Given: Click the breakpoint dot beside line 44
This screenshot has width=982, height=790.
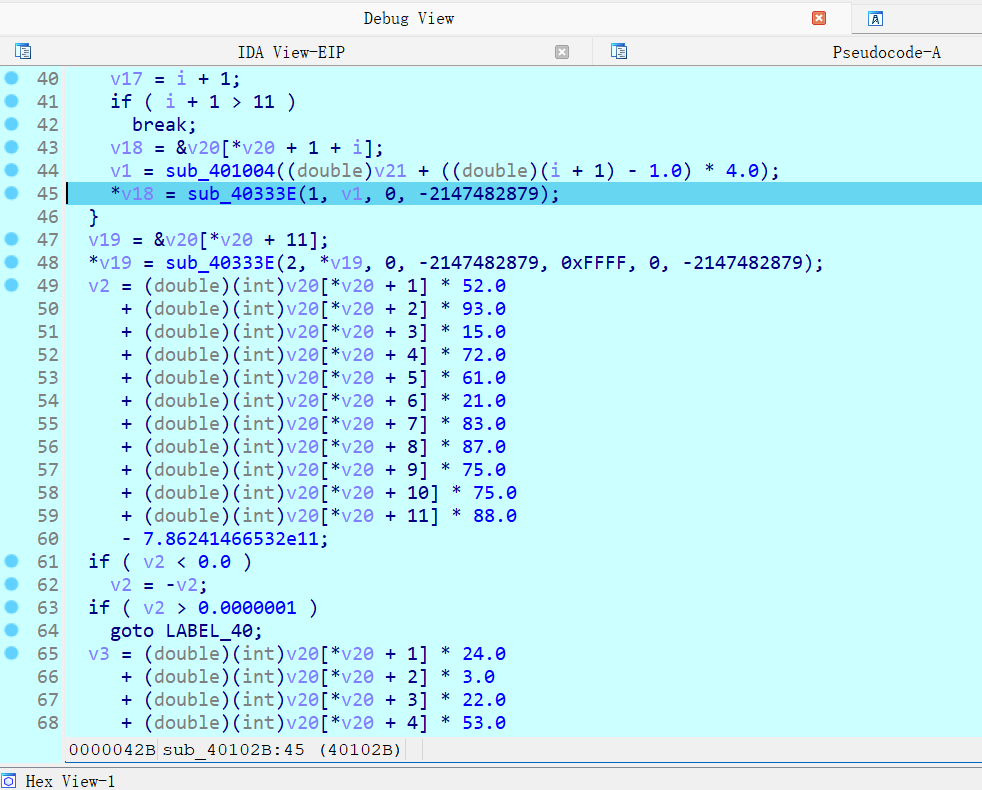Looking at the screenshot, I should click(10, 170).
